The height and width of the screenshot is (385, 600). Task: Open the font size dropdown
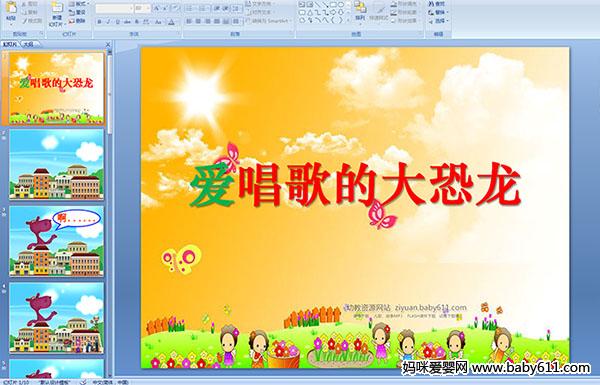[142, 8]
